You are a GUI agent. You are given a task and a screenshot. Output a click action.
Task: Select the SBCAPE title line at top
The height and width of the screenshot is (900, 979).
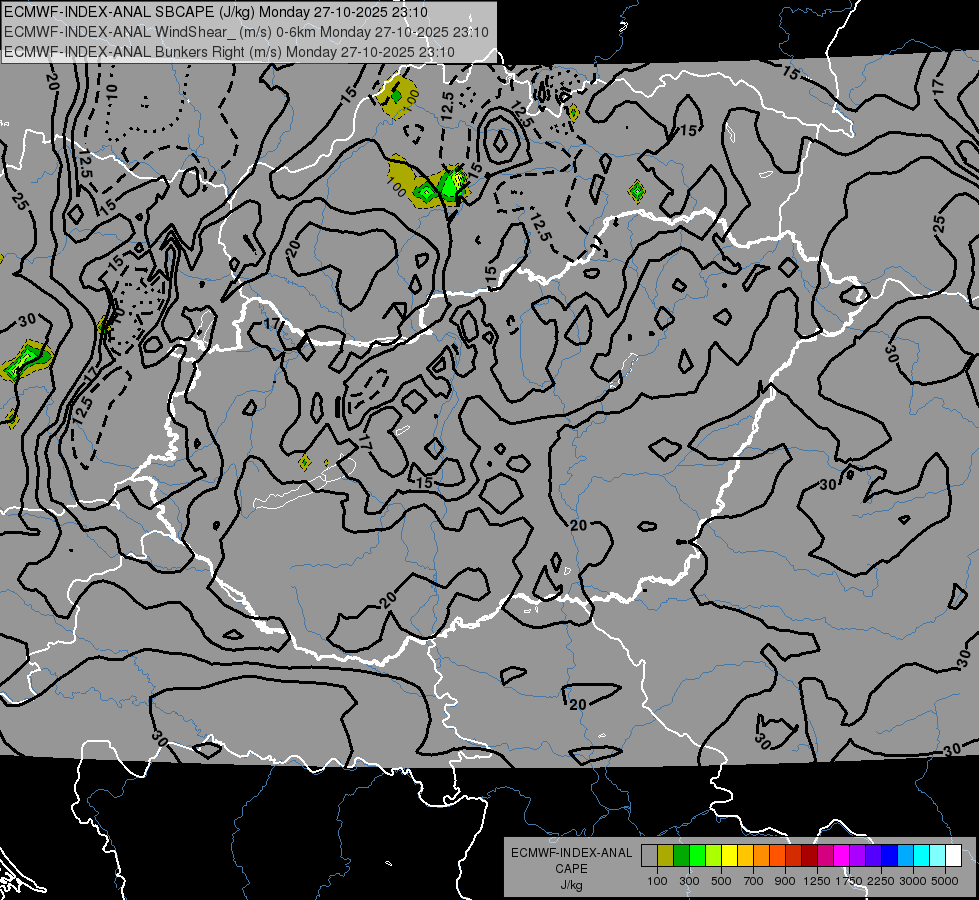[216, 12]
